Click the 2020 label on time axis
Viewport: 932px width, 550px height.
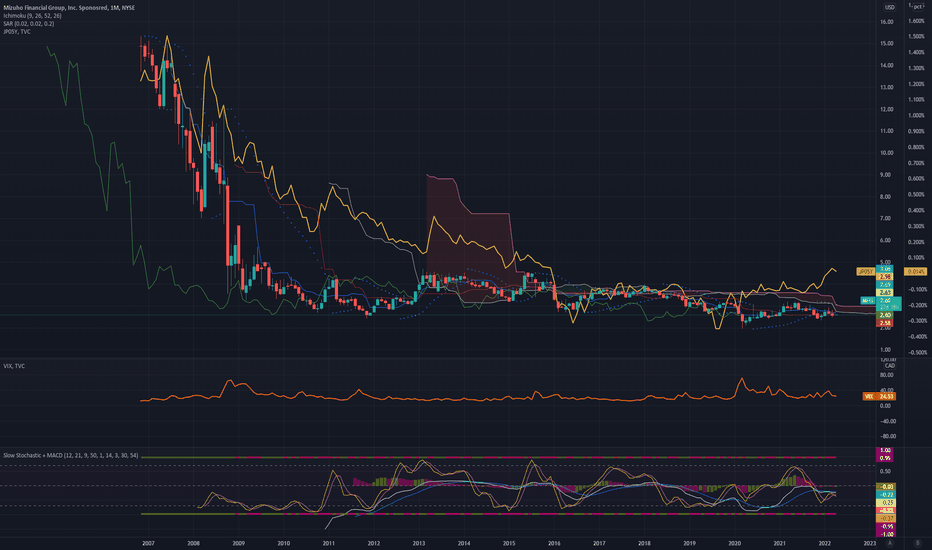point(734,543)
